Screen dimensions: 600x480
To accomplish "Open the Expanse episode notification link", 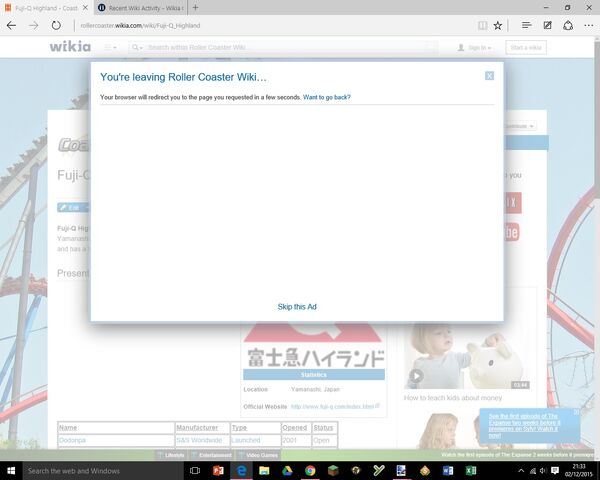I will [x=524, y=426].
